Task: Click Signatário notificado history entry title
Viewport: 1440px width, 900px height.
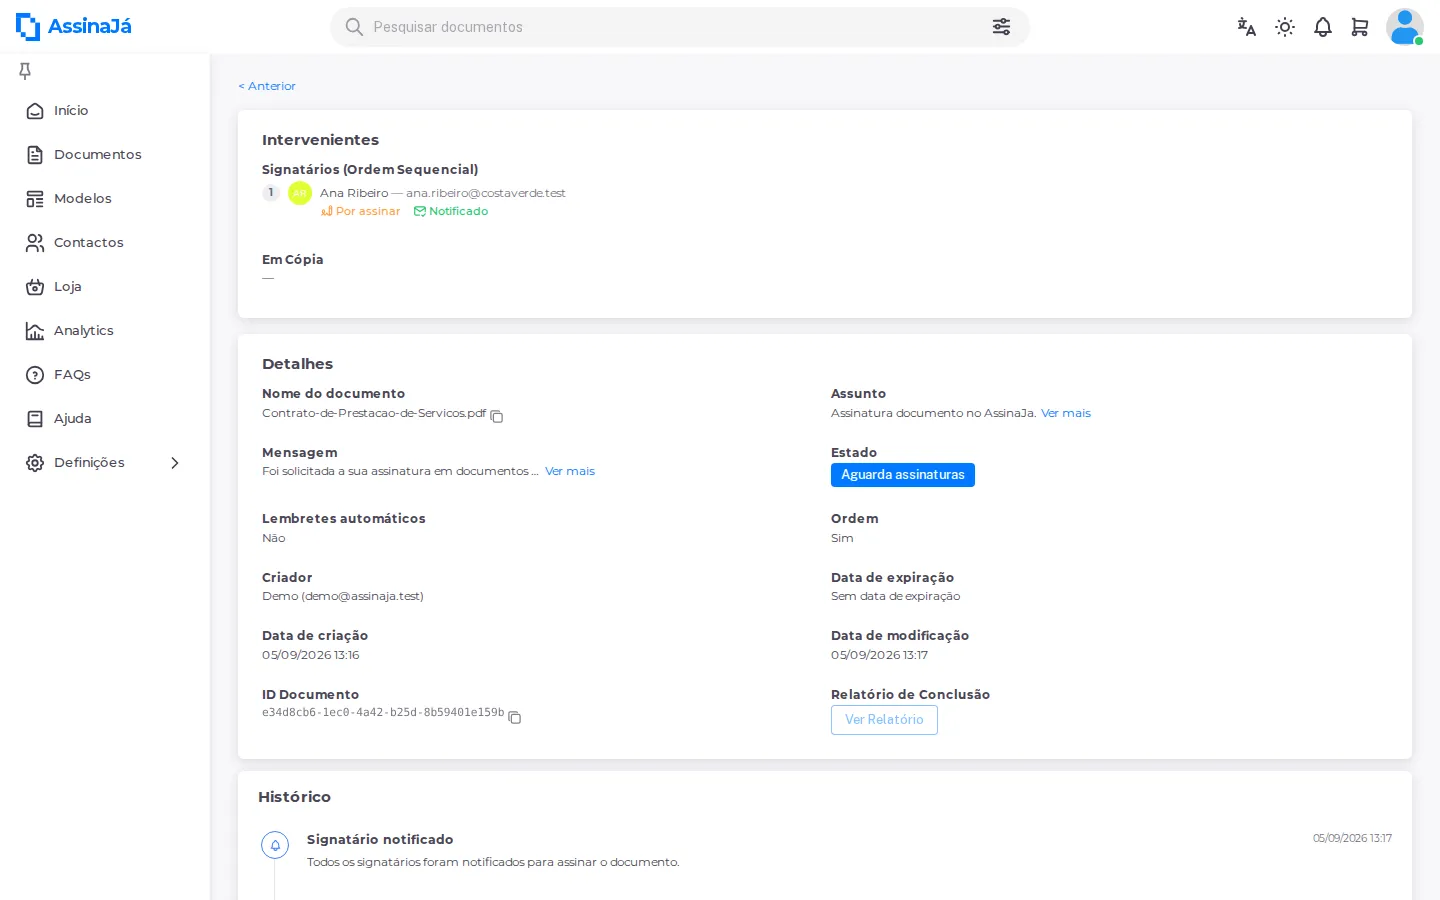Action: pos(380,840)
